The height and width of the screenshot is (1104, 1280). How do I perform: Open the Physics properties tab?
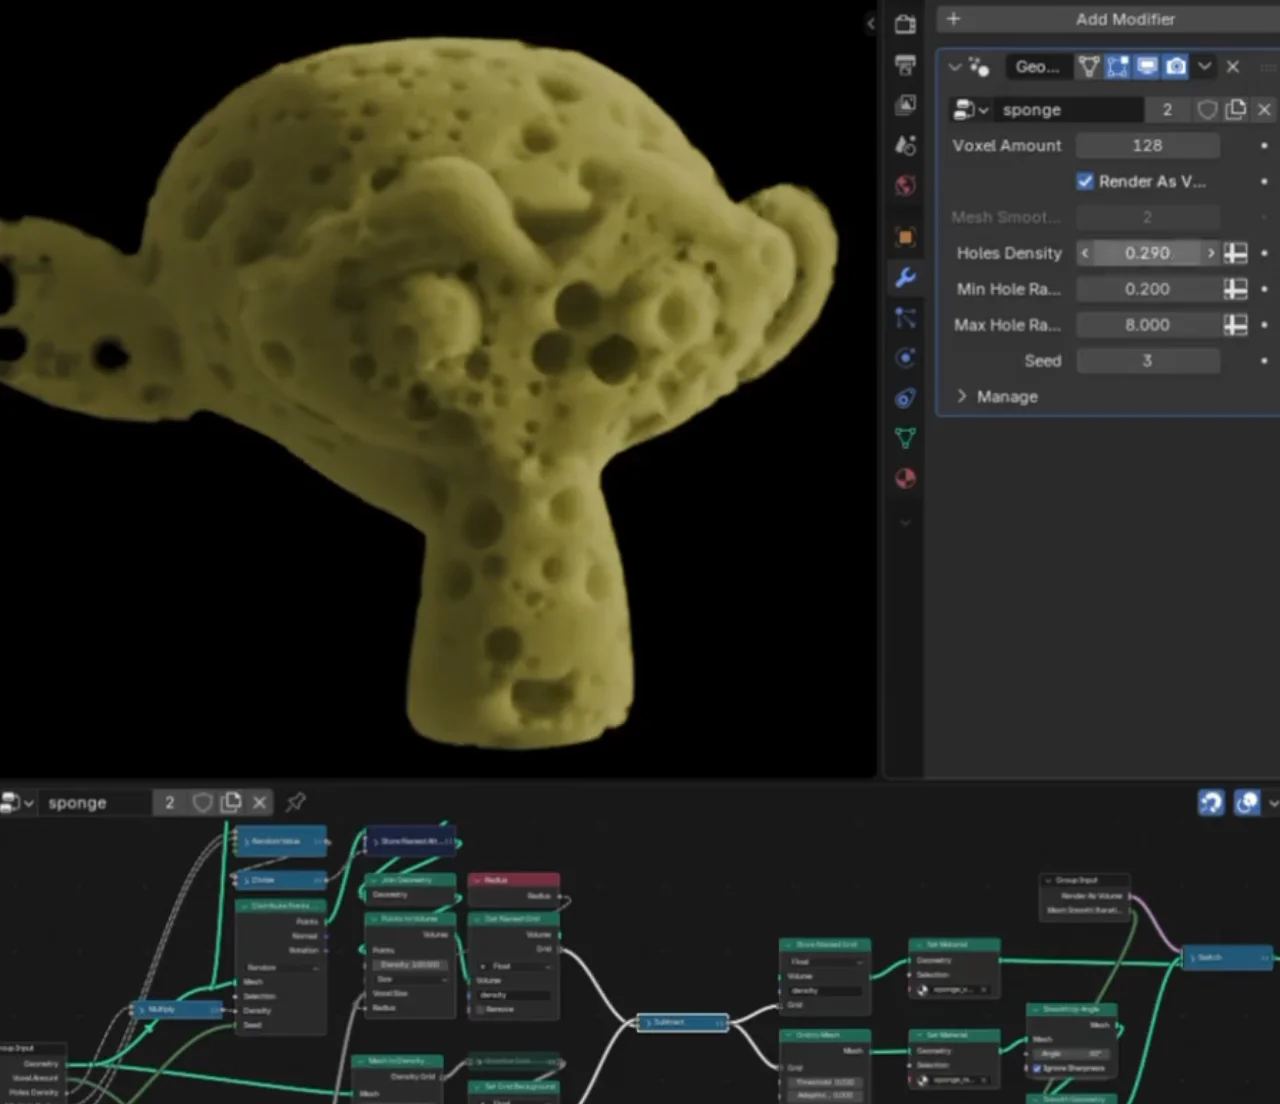(x=905, y=358)
